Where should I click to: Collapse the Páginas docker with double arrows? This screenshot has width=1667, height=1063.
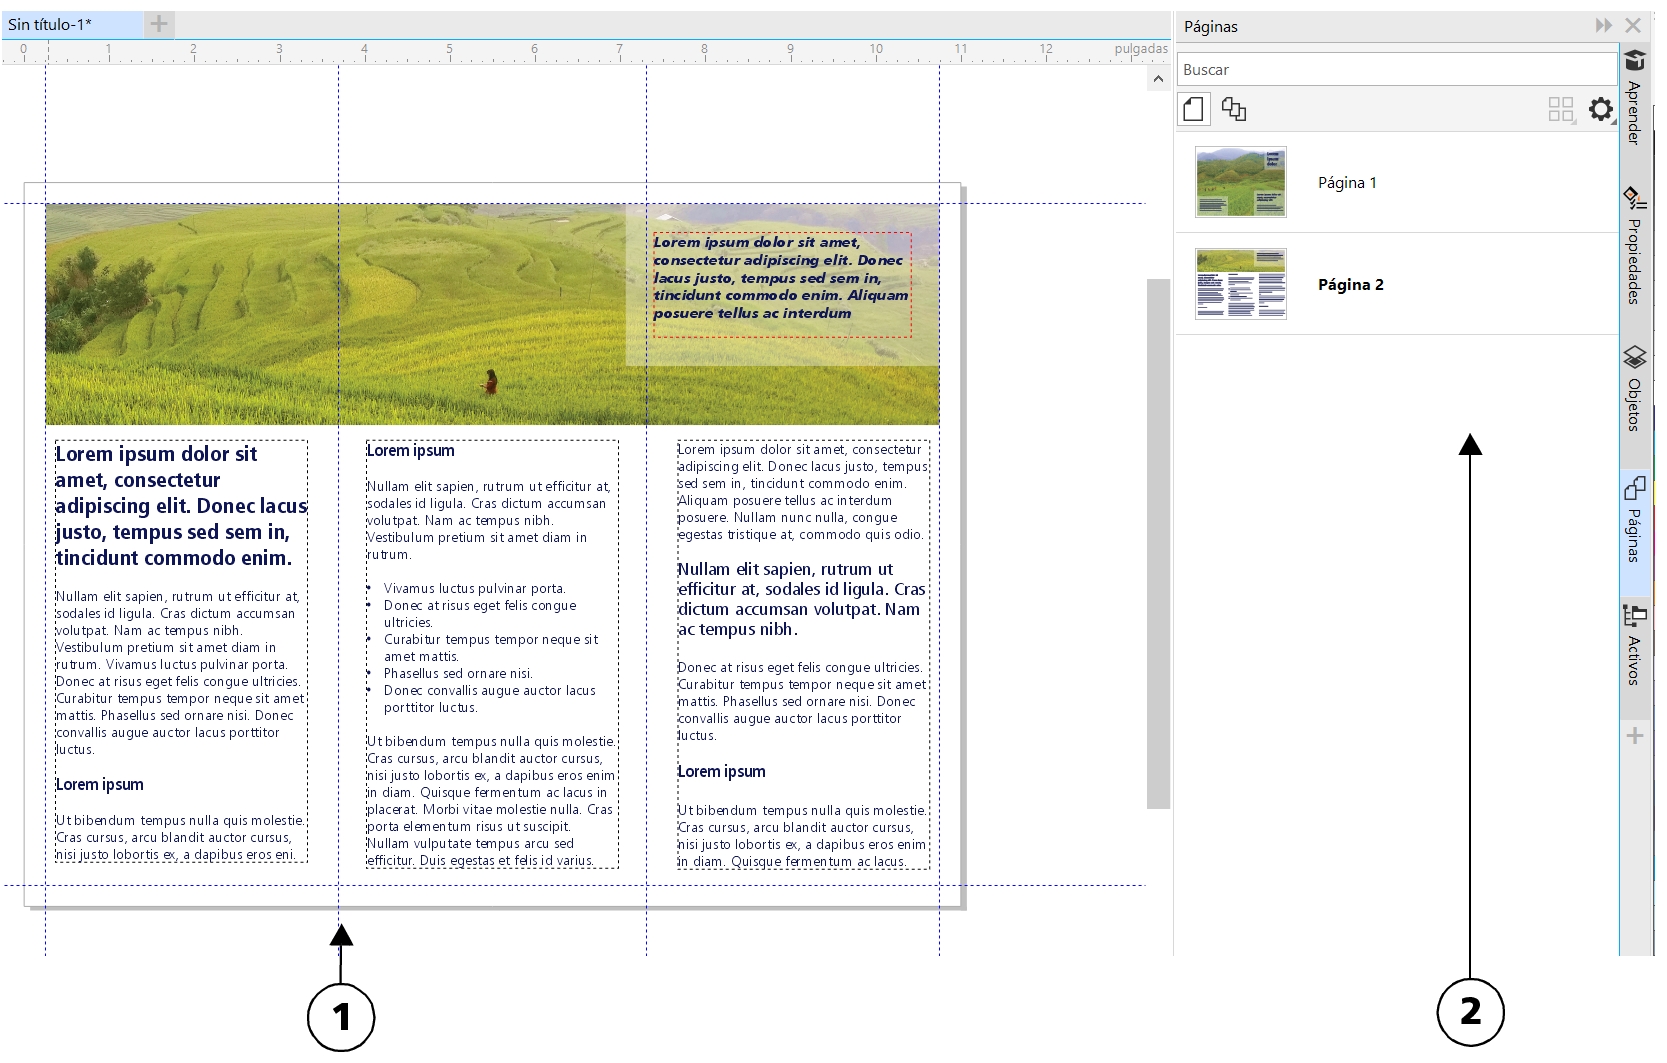tap(1603, 25)
